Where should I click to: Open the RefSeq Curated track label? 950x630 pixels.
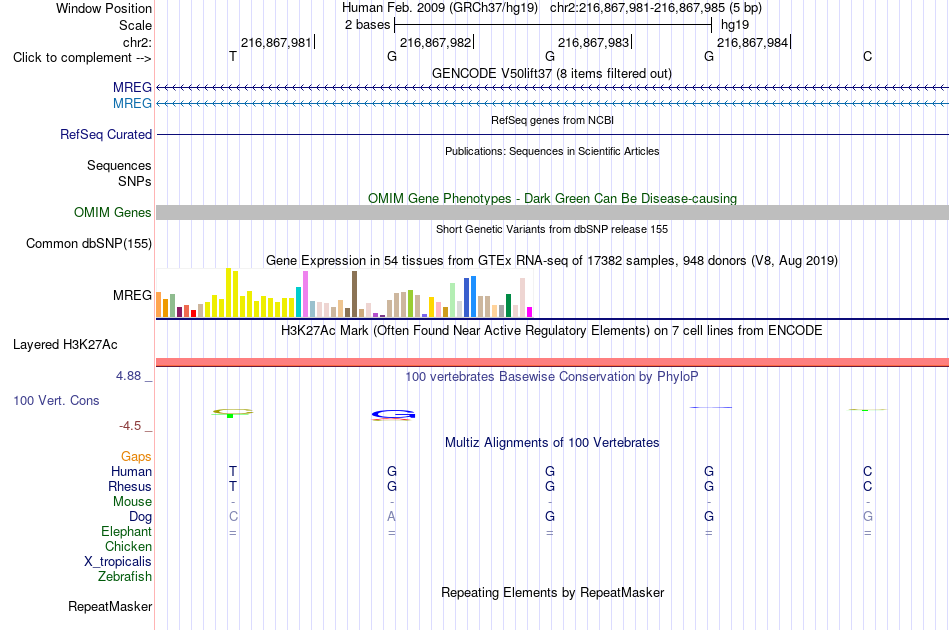[x=106, y=134]
